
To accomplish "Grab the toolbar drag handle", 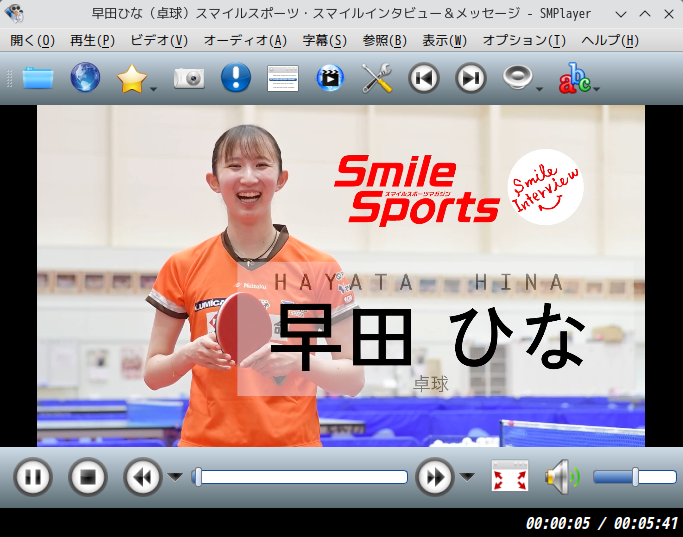I will click(x=9, y=78).
